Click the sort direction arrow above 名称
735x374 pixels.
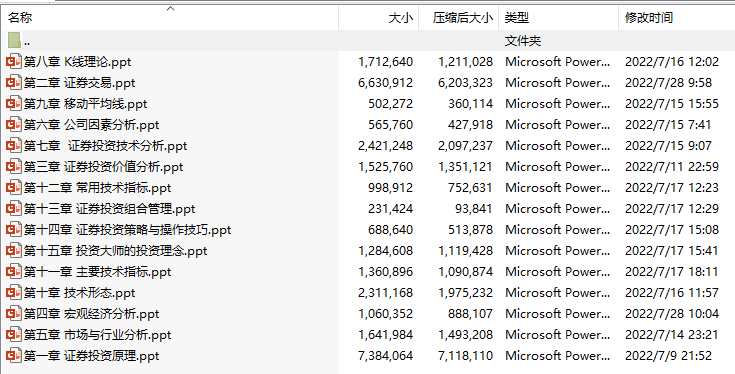[171, 8]
